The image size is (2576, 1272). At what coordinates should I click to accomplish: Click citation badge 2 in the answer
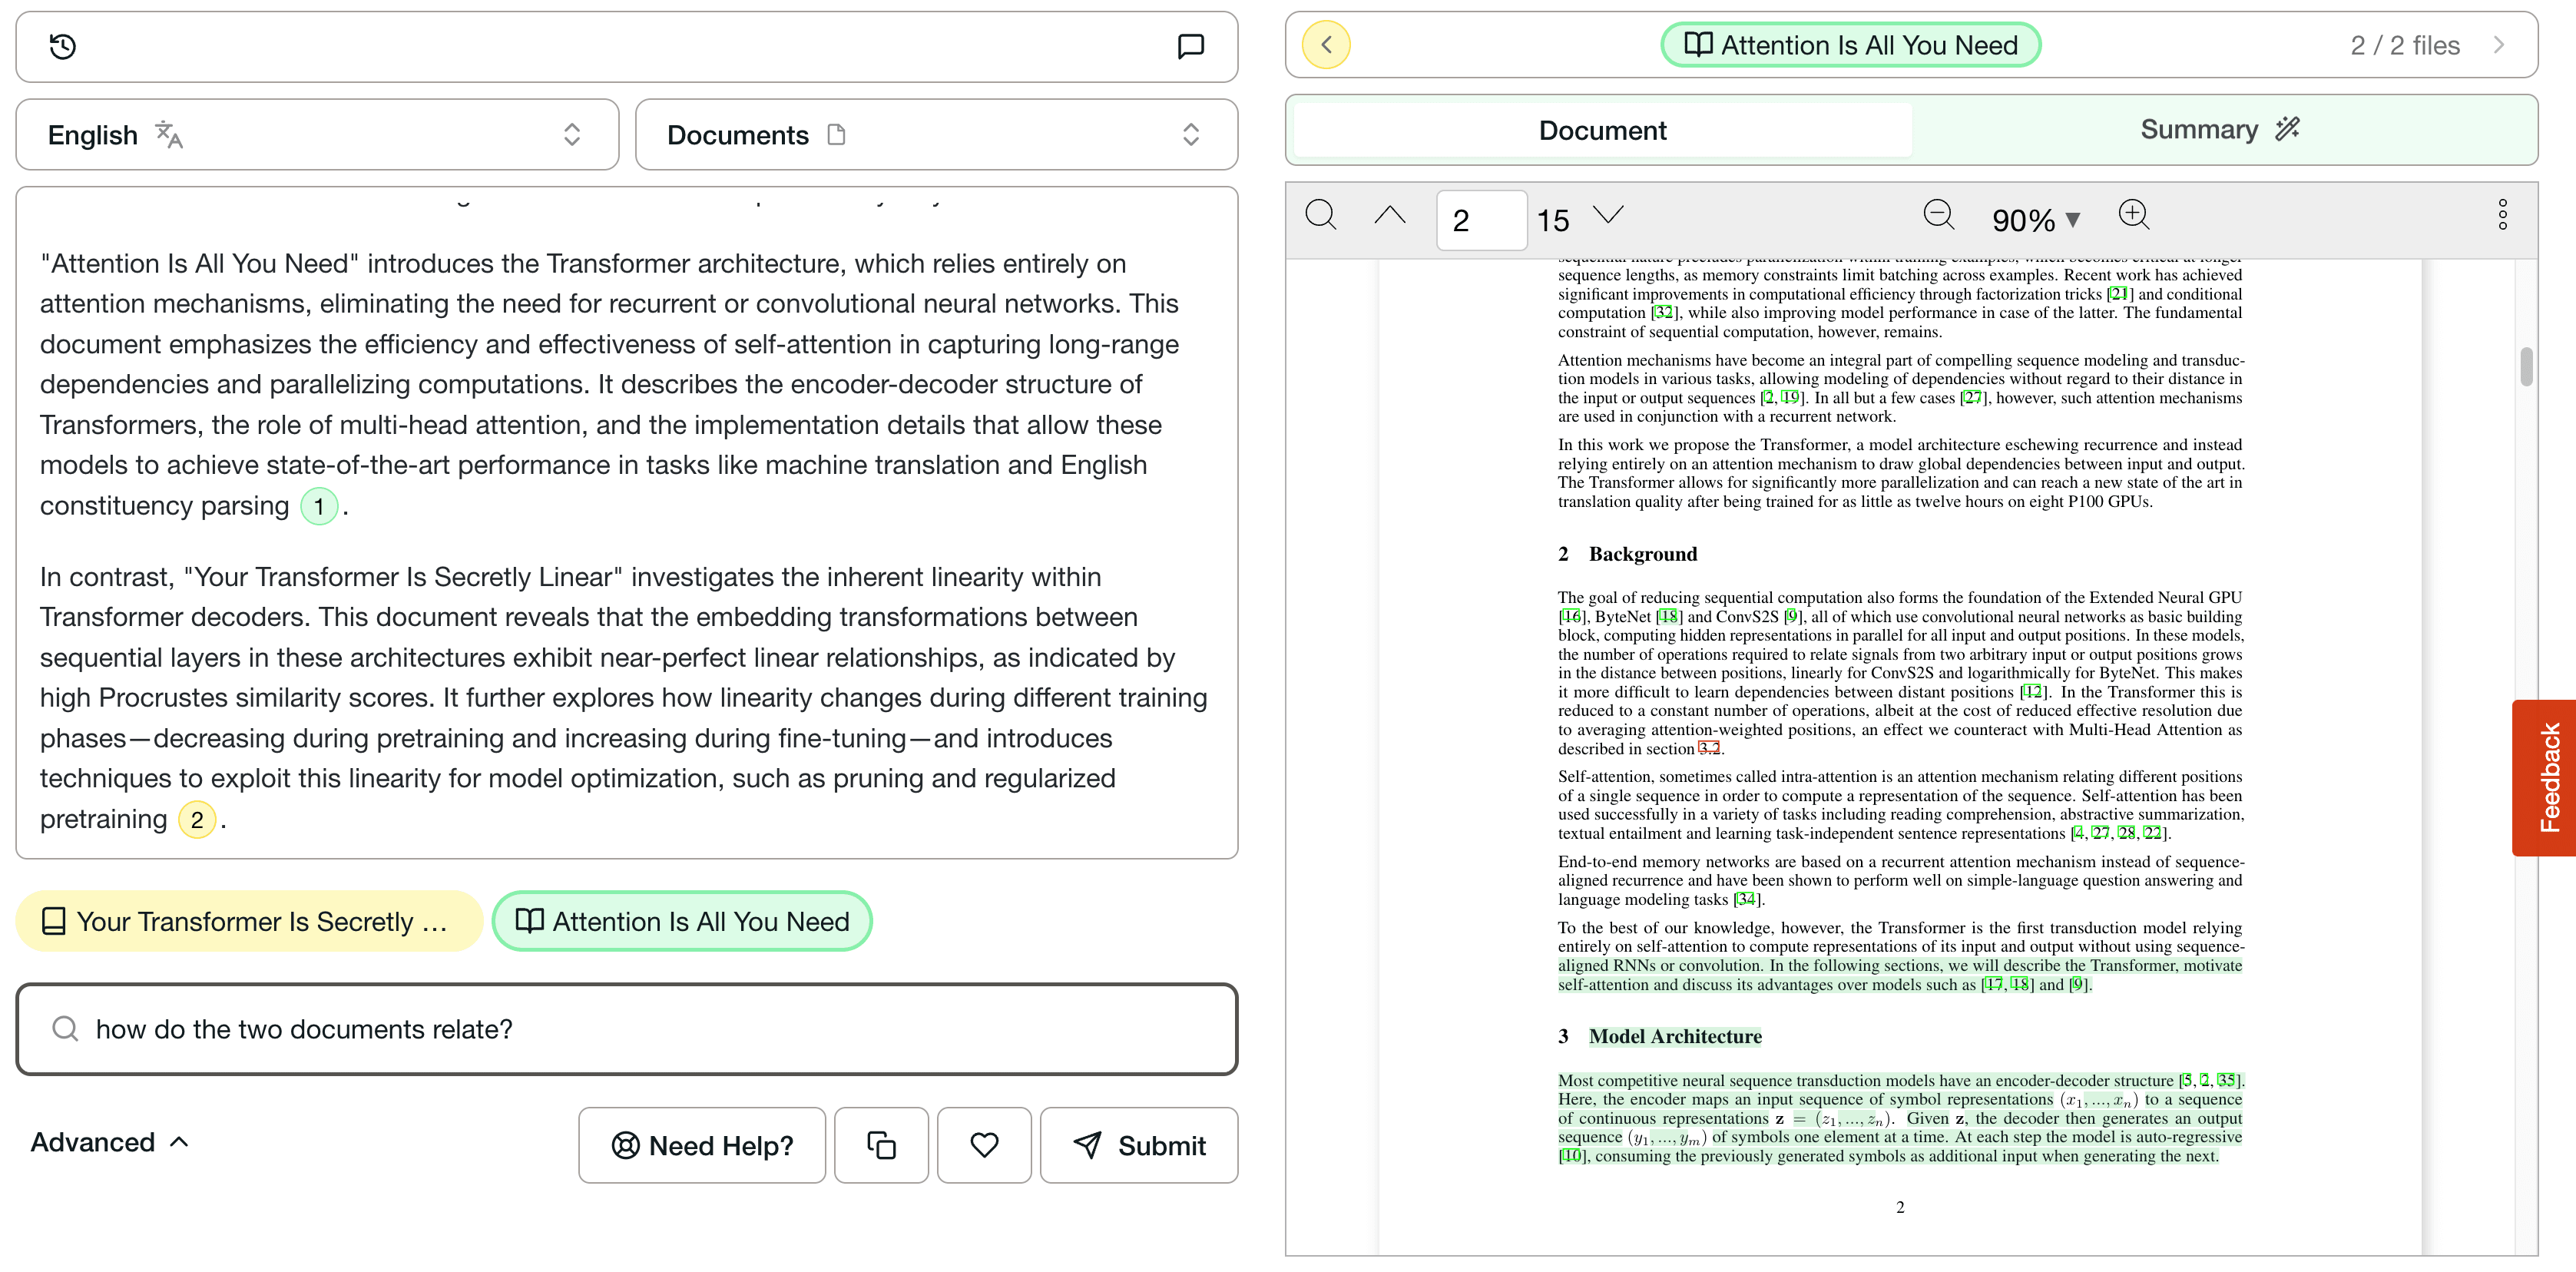pos(197,820)
